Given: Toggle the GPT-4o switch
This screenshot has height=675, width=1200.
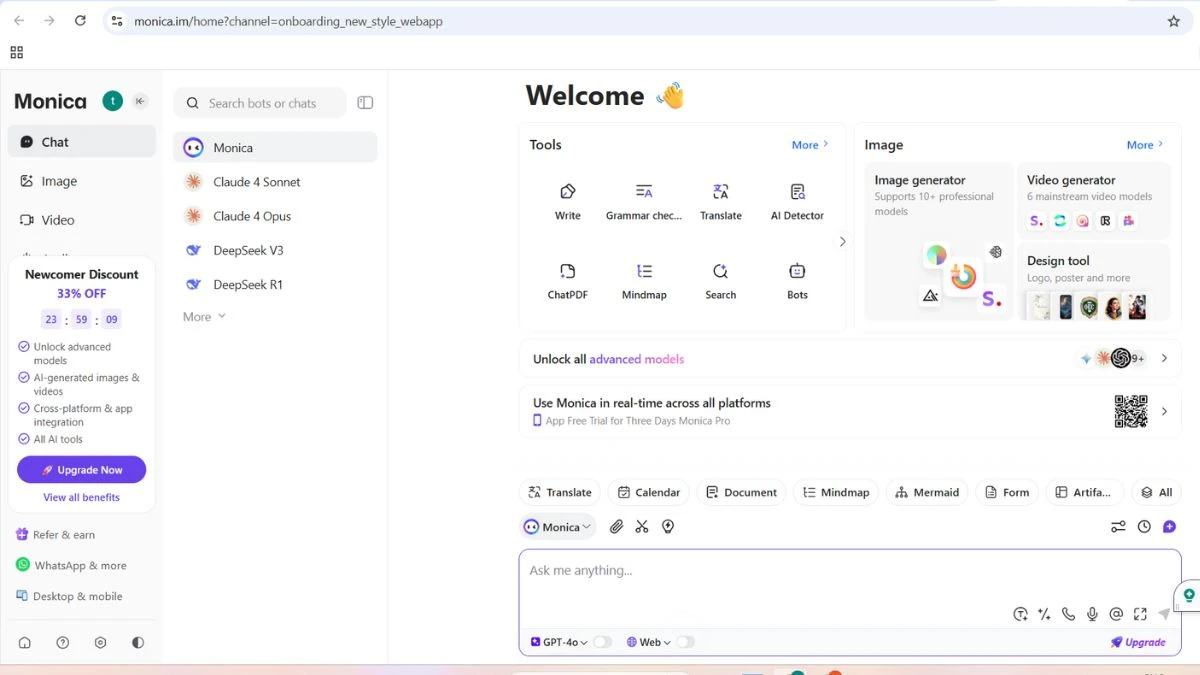Looking at the screenshot, I should click(602, 642).
